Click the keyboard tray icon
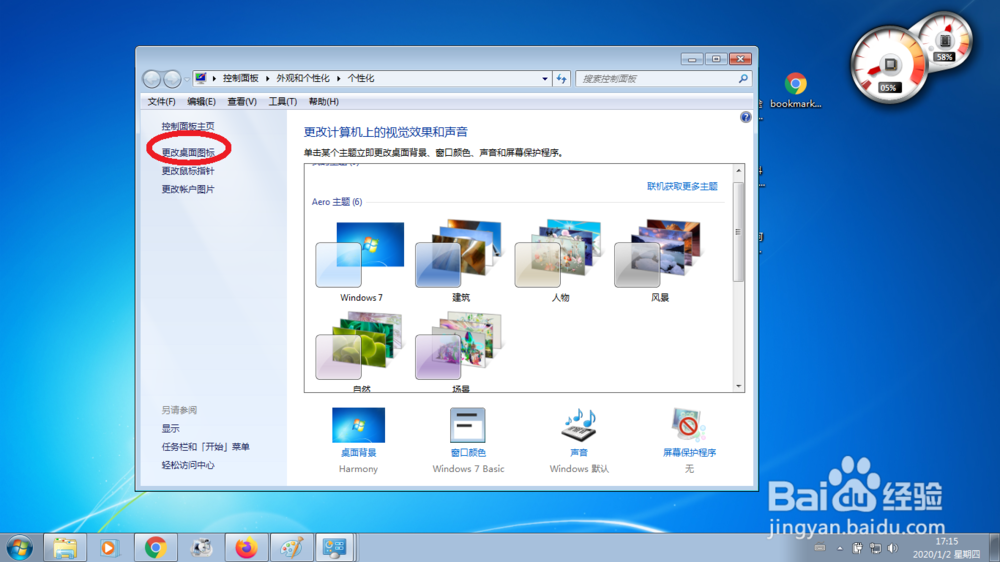1000x562 pixels. coord(820,547)
